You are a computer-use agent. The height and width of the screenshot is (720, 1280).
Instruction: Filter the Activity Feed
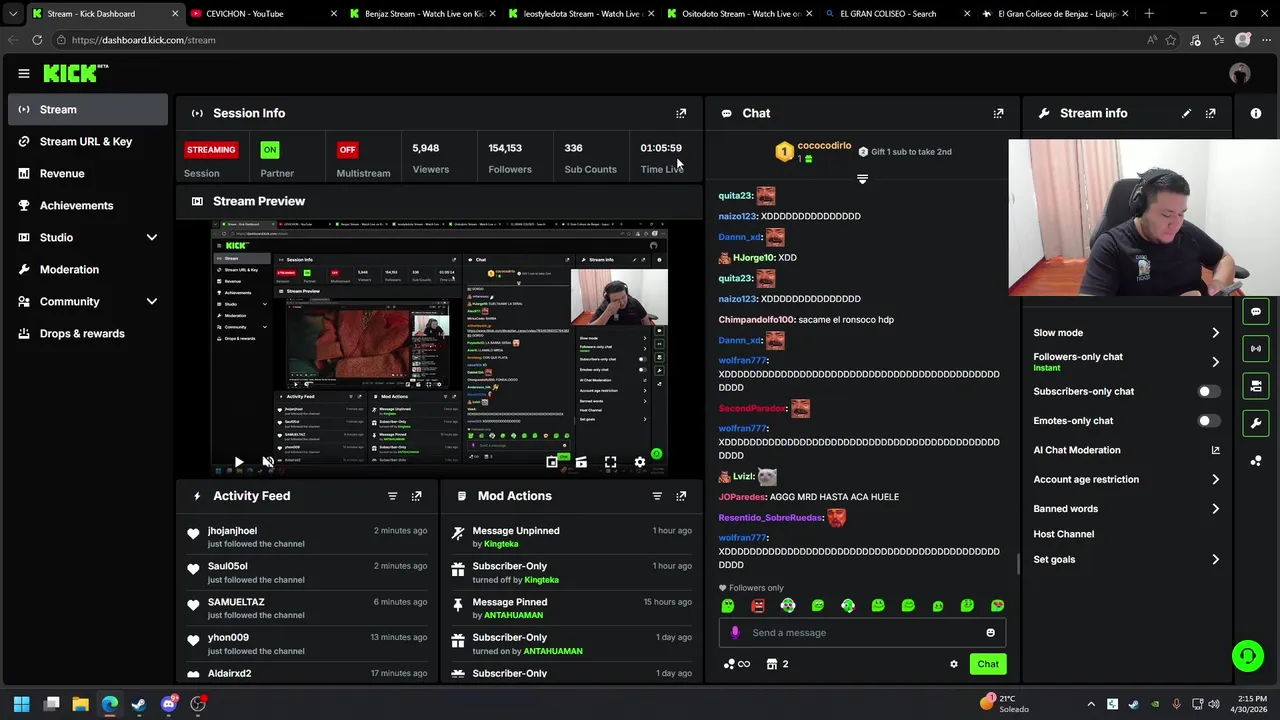pos(392,496)
